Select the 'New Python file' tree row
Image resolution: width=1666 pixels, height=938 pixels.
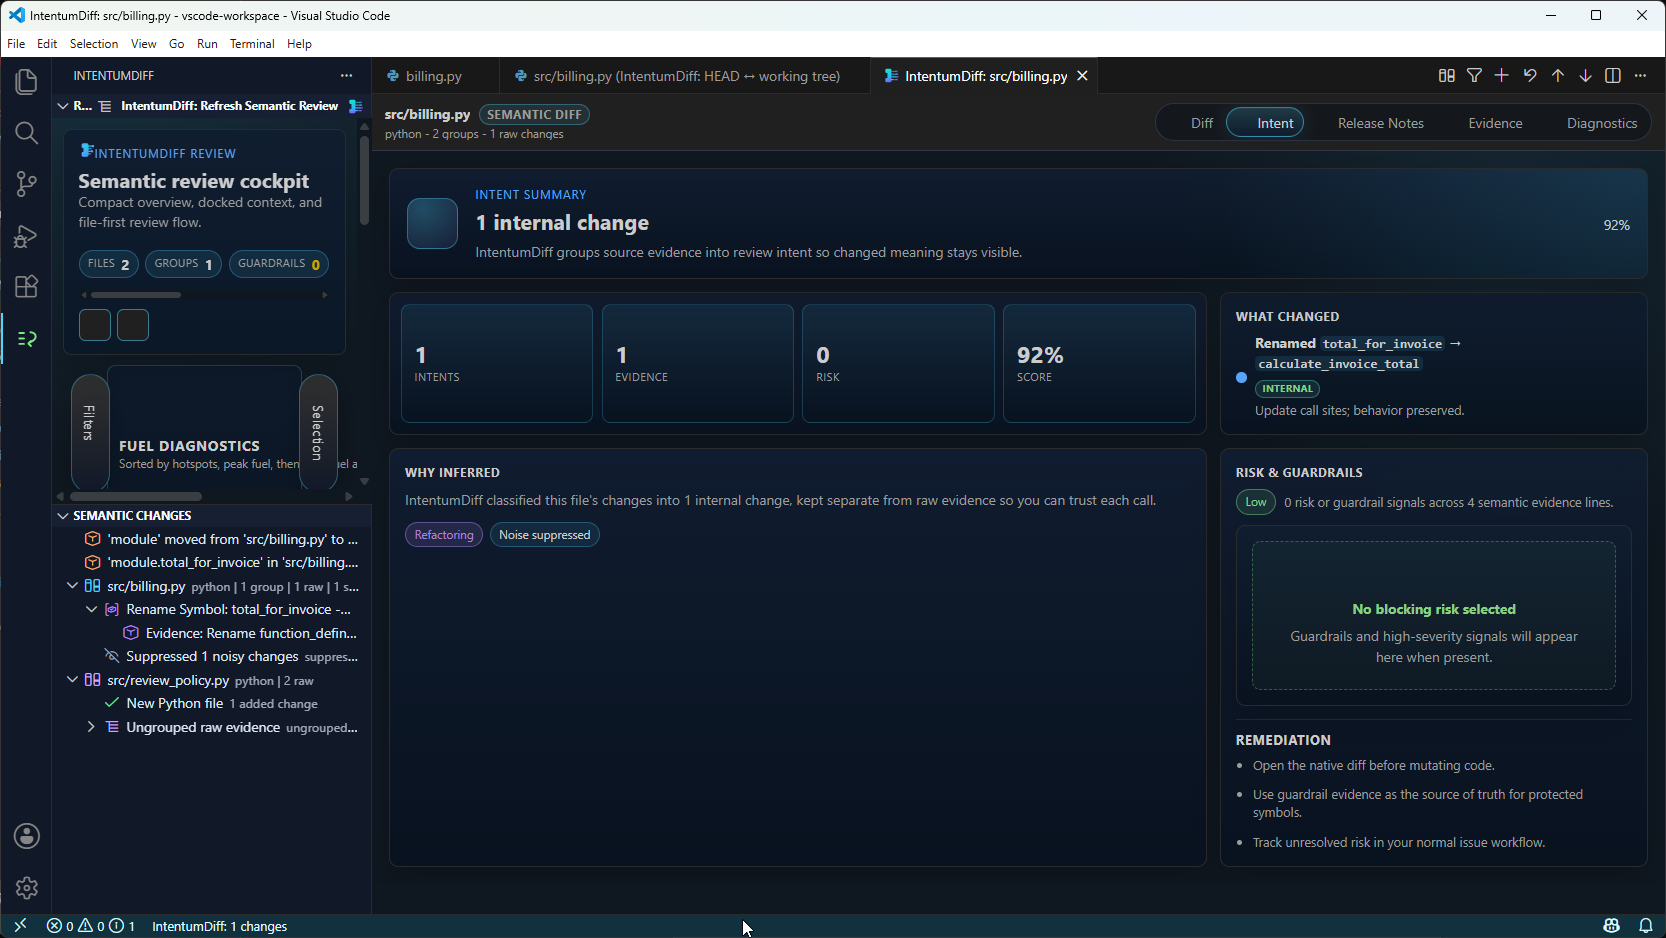212,703
